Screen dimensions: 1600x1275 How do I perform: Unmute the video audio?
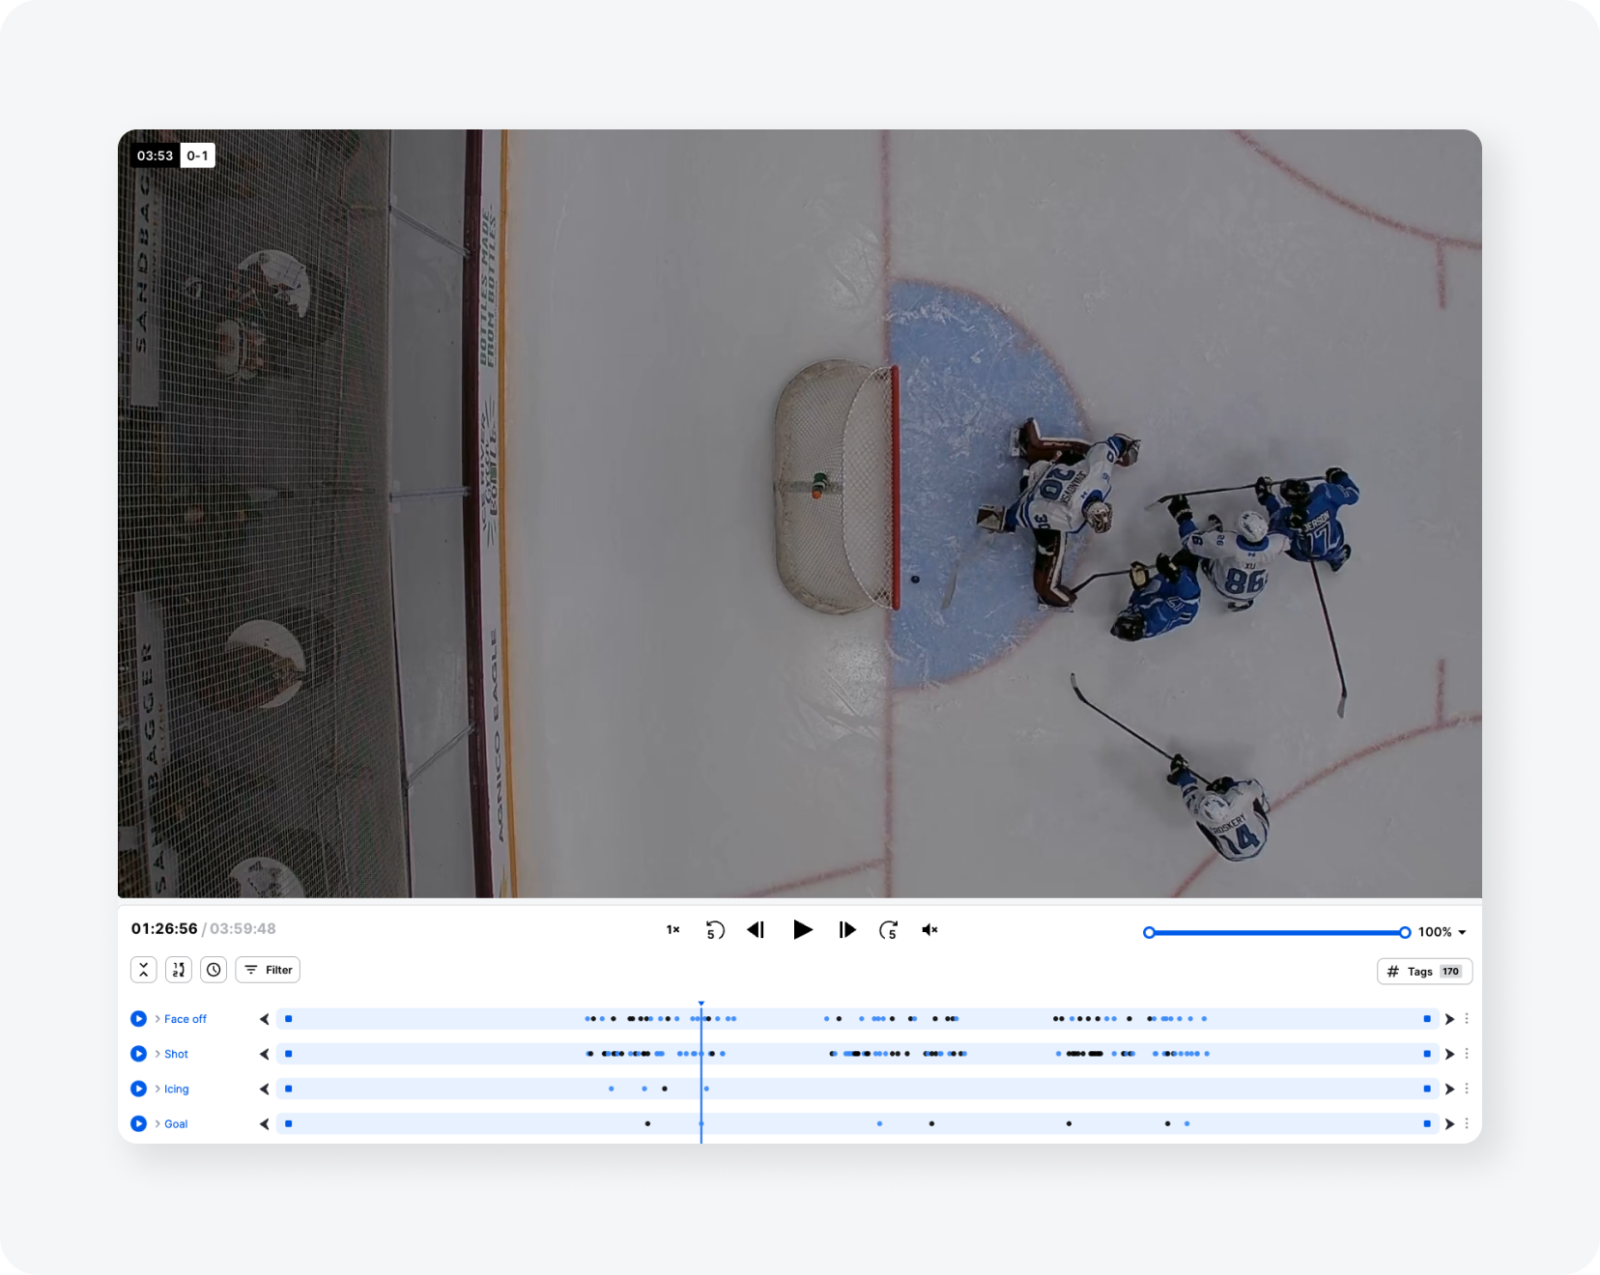pos(930,930)
